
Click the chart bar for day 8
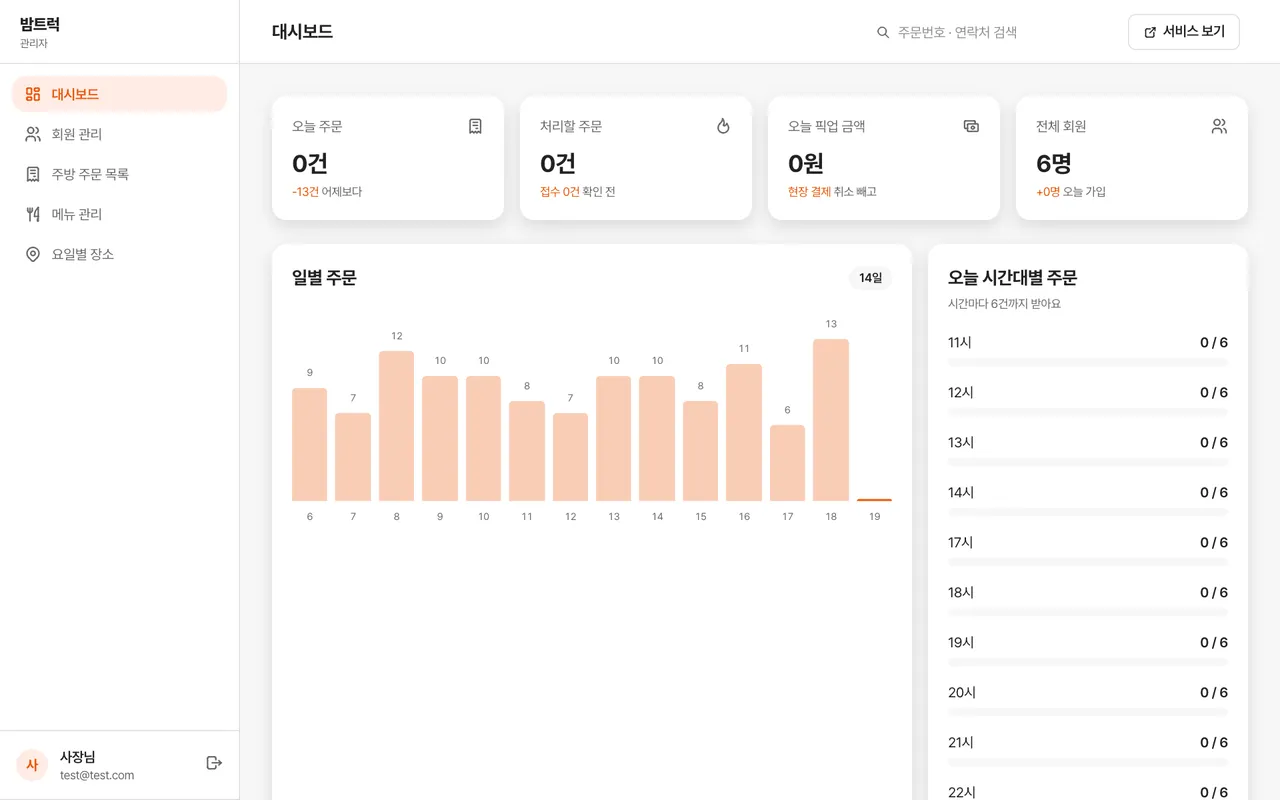396,426
